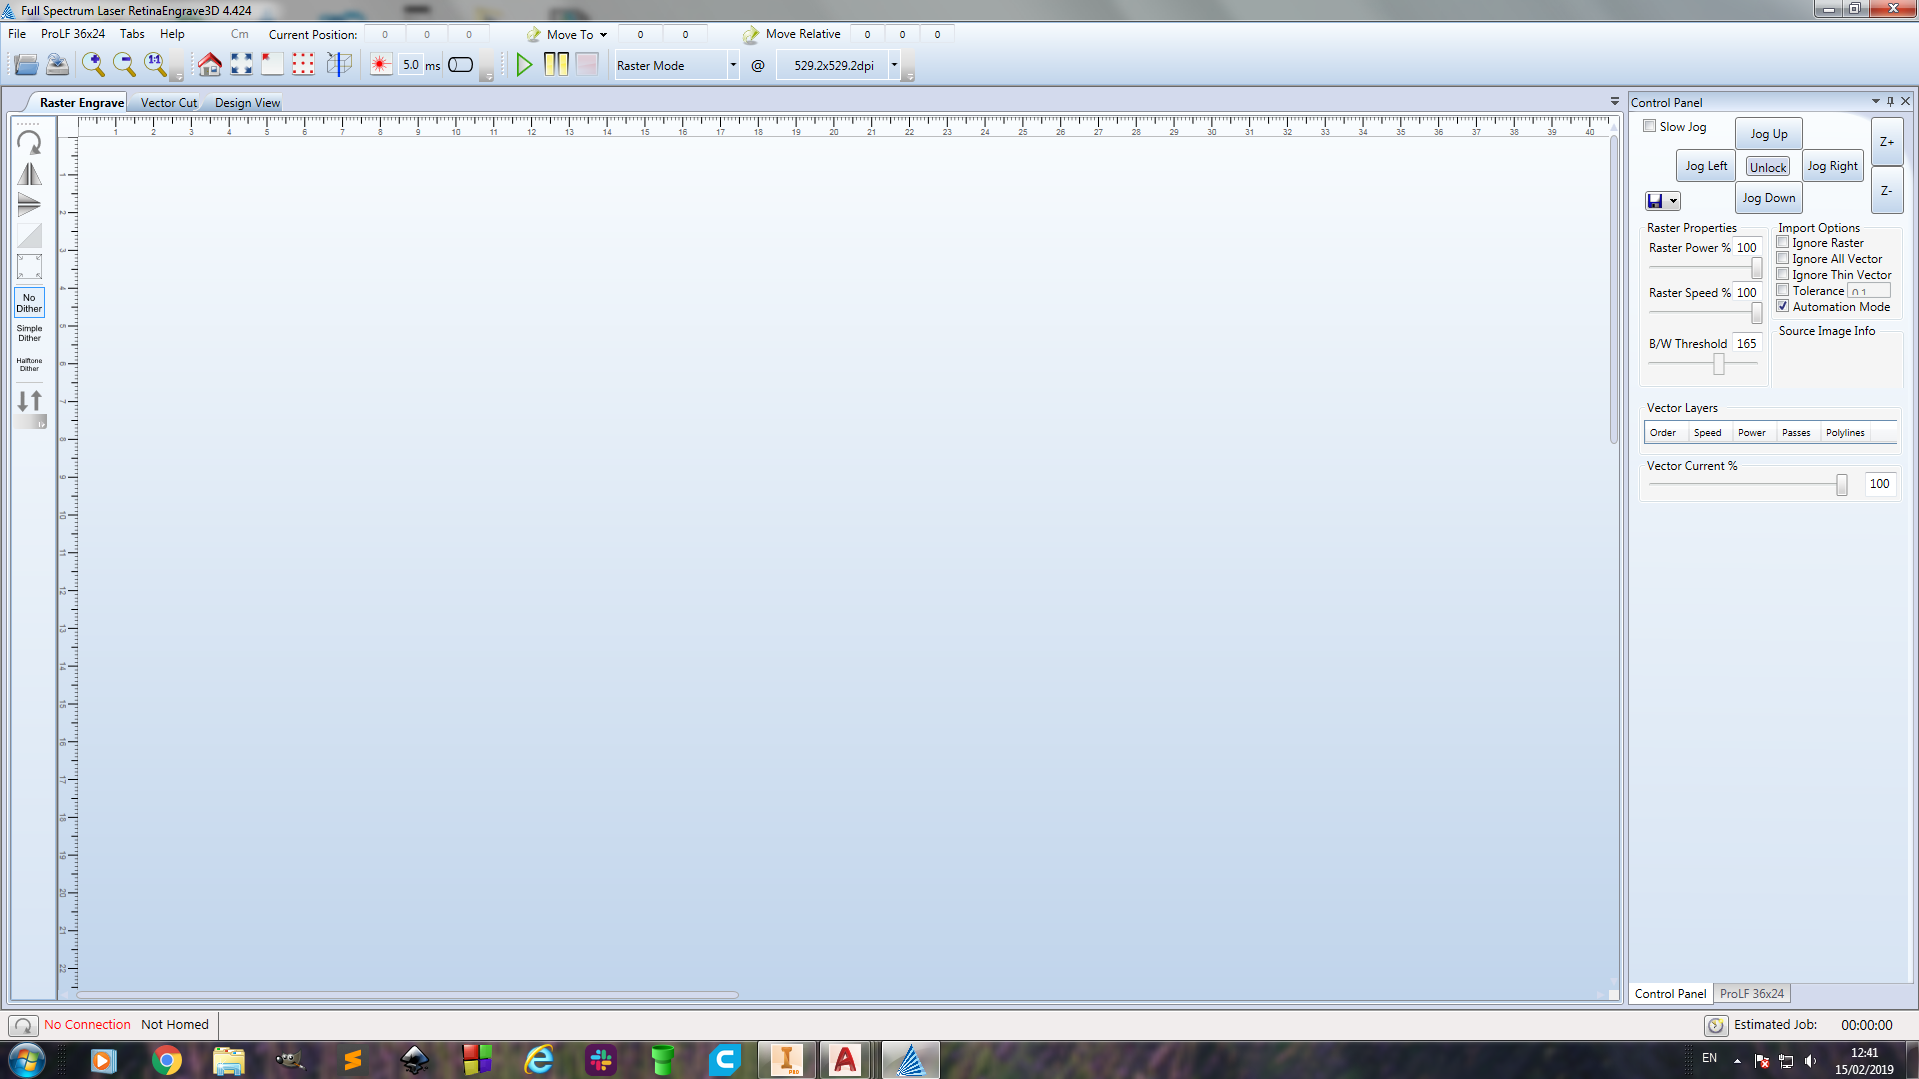Click the Jog Left button
The width and height of the screenshot is (1919, 1079).
click(1705, 166)
